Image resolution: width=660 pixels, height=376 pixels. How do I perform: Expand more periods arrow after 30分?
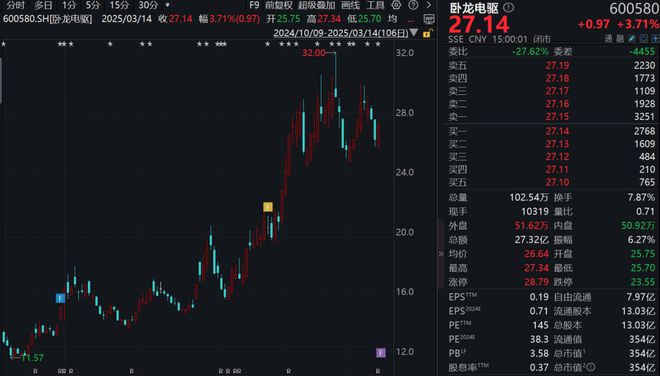[168, 5]
